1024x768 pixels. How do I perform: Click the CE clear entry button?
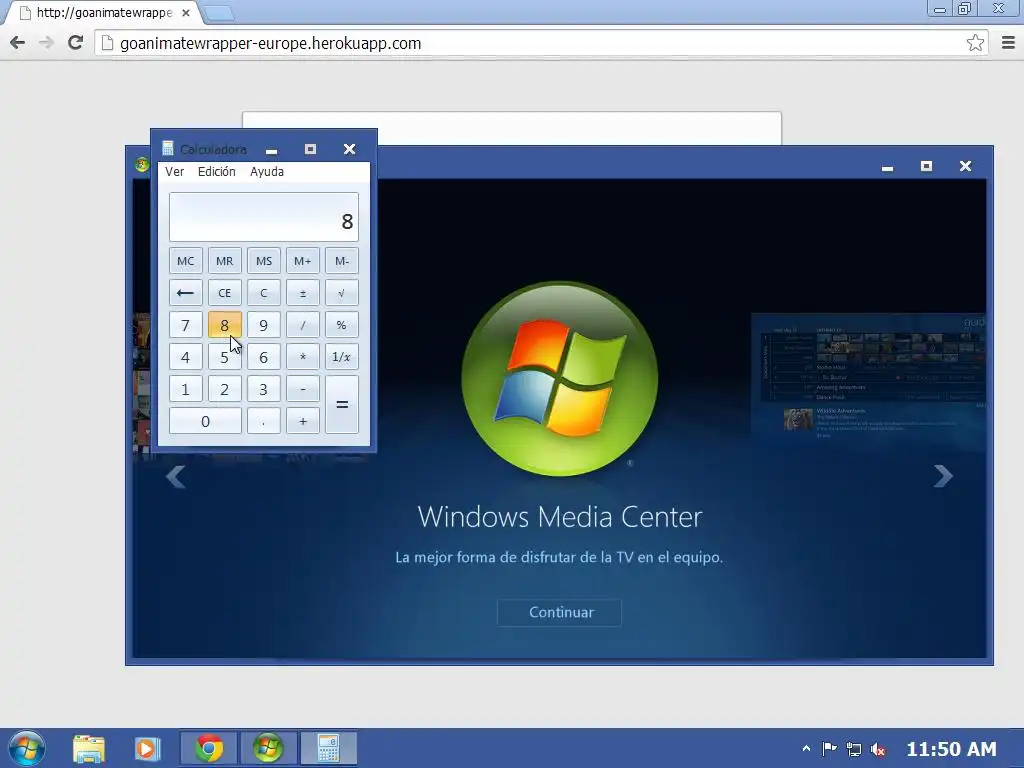225,293
